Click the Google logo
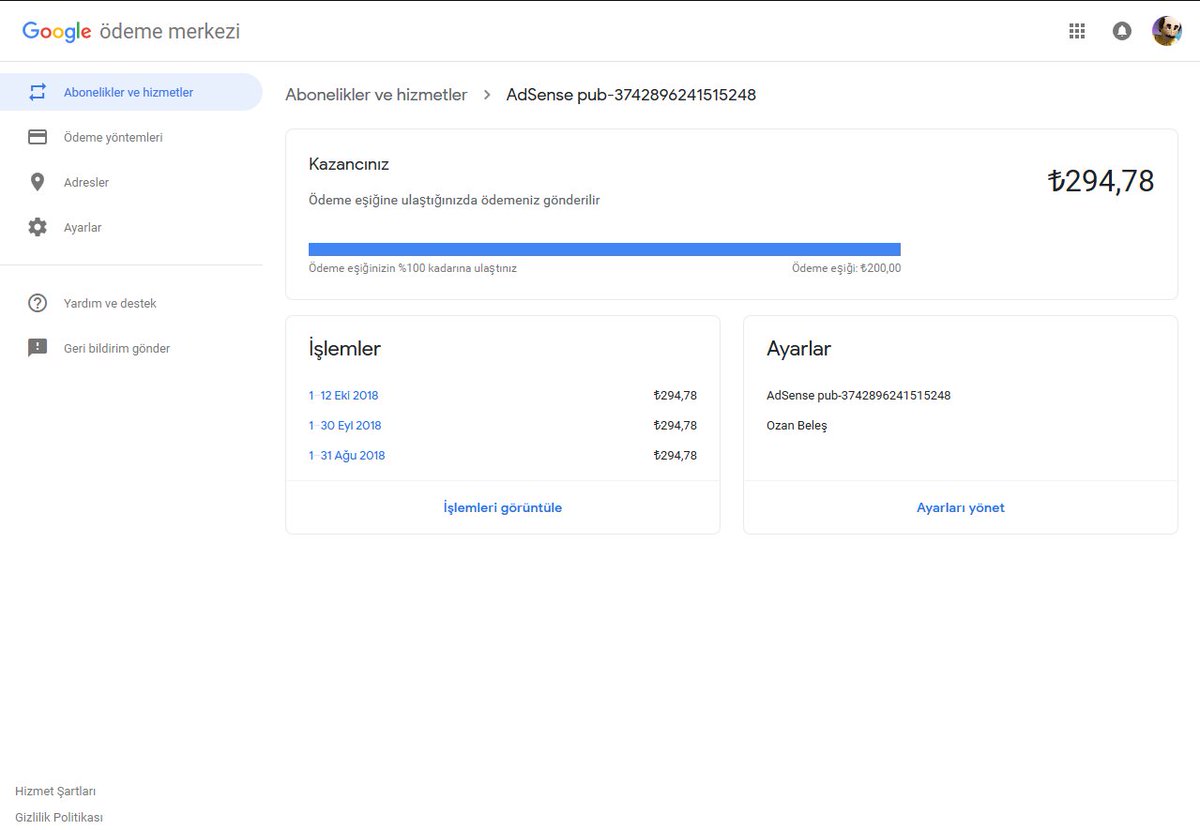 [x=57, y=32]
